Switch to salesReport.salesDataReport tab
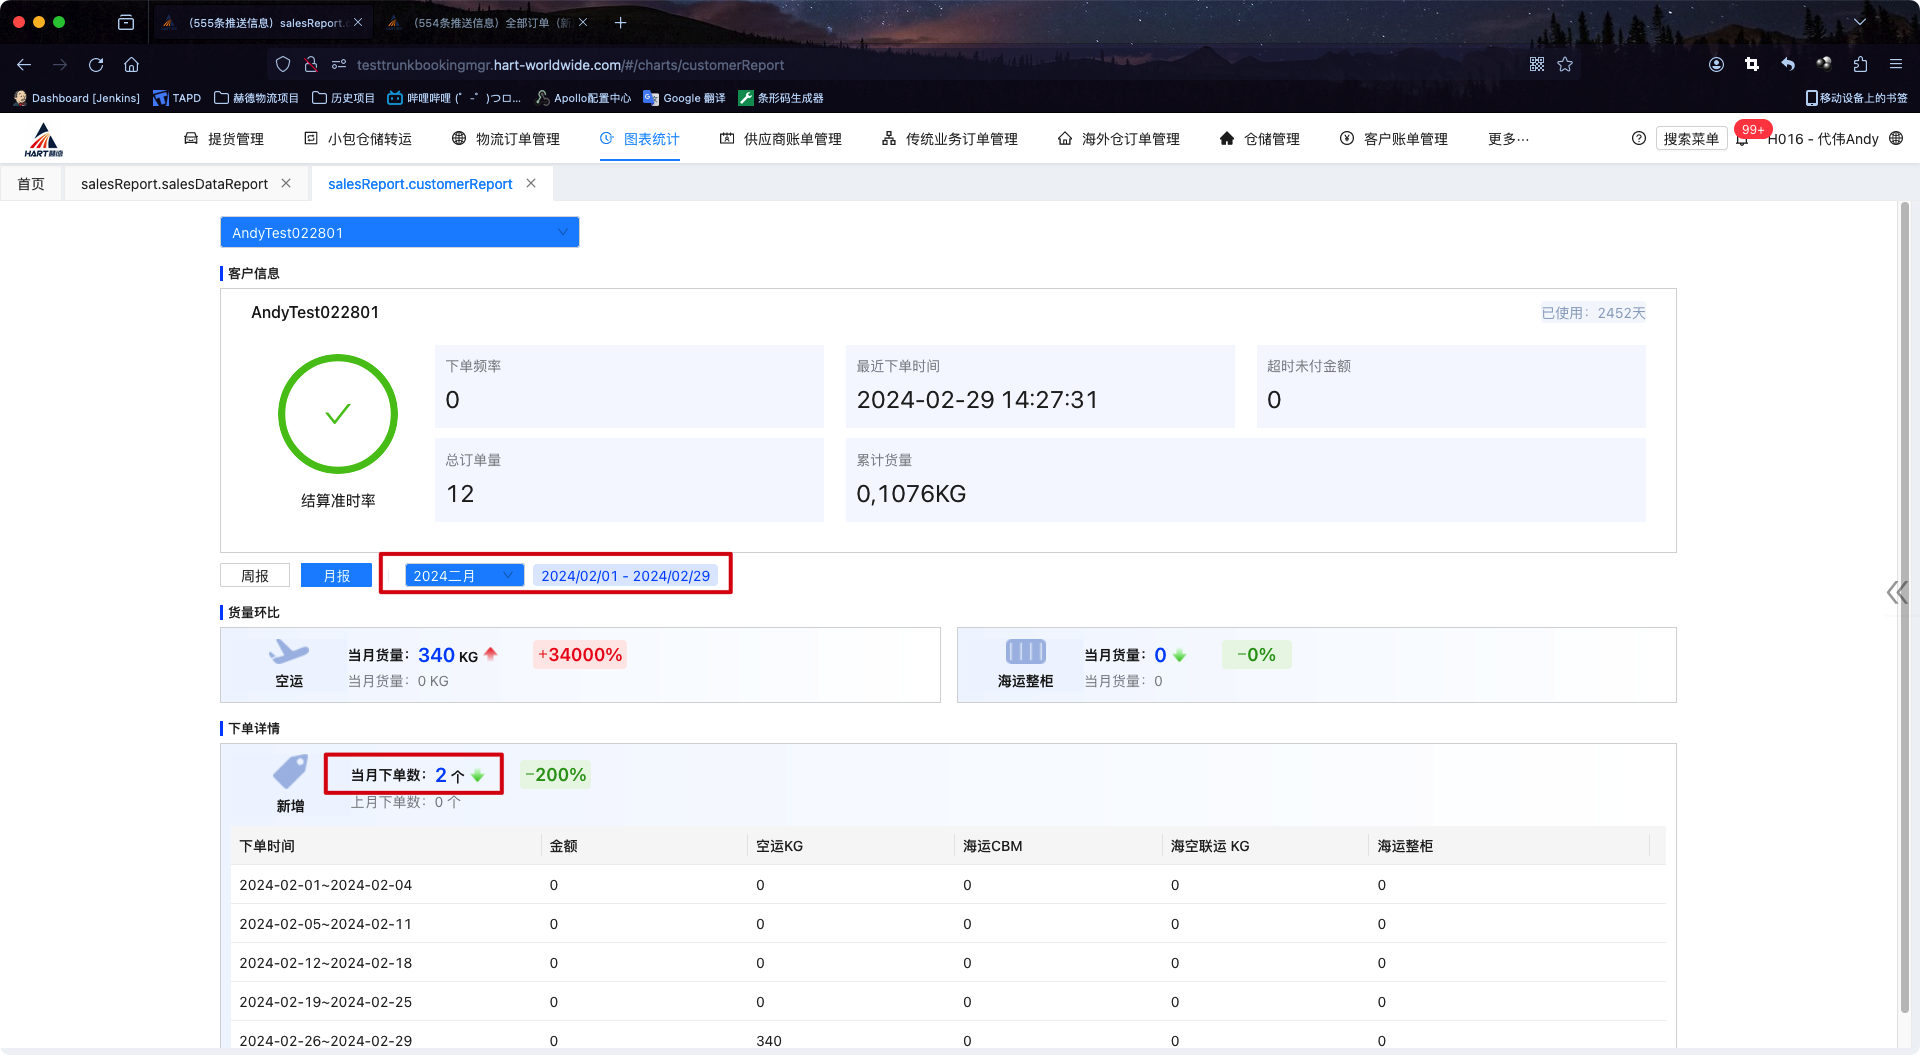Image resolution: width=1920 pixels, height=1055 pixels. [x=174, y=184]
